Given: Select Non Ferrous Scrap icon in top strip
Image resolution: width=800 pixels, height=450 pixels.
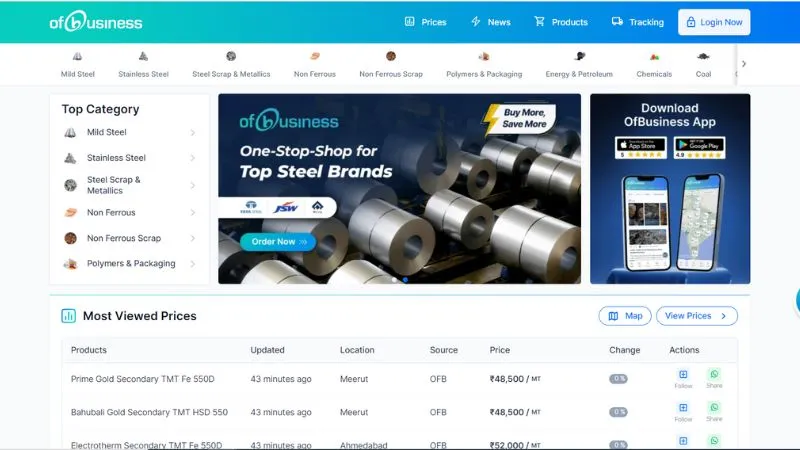Looking at the screenshot, I should click(x=391, y=56).
